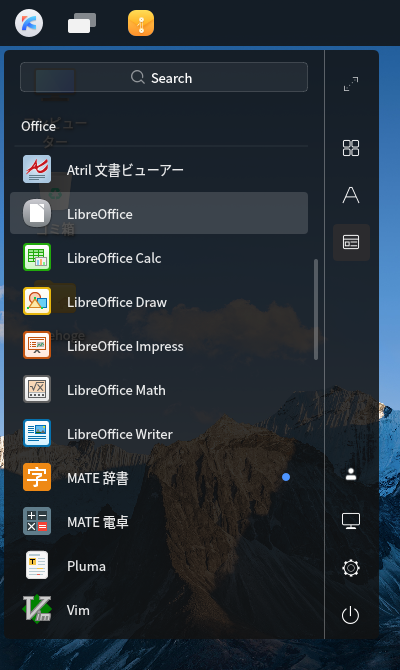Open the computer monitor icon
Screen dimensions: 400x670
pos(351,521)
